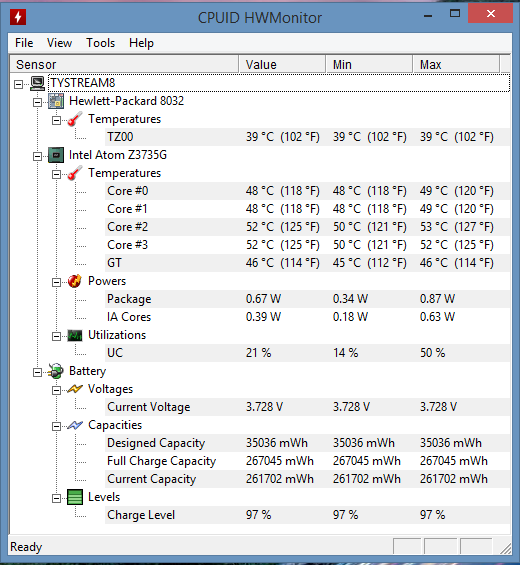
Task: Select the Core #2 temperature row
Action: (x=307, y=227)
